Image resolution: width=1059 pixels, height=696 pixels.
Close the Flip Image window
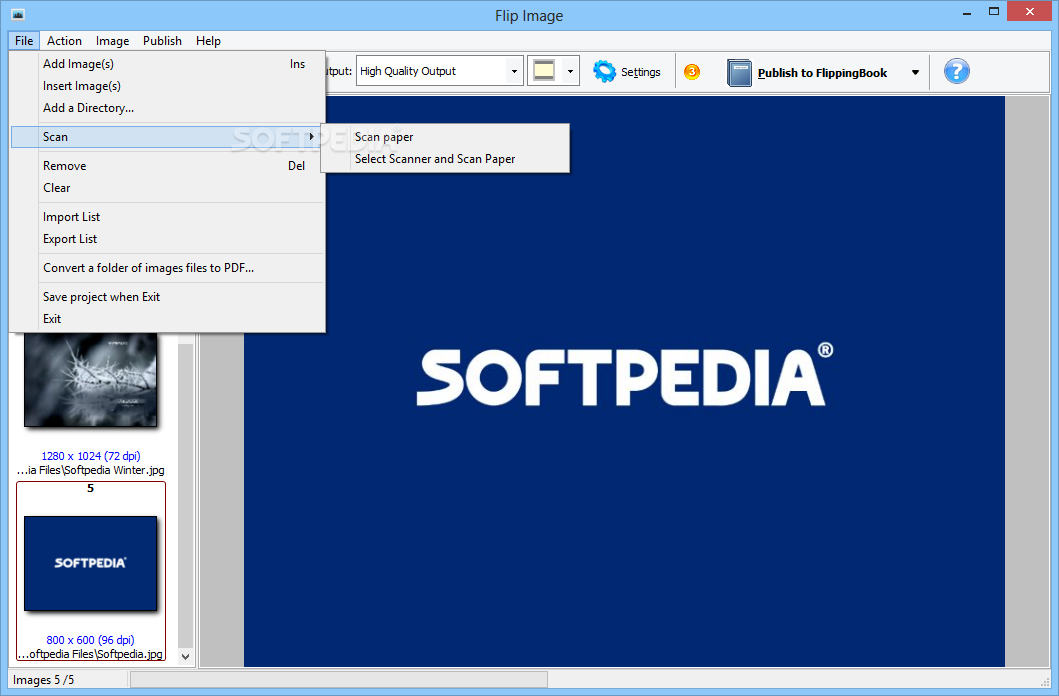coord(1030,11)
